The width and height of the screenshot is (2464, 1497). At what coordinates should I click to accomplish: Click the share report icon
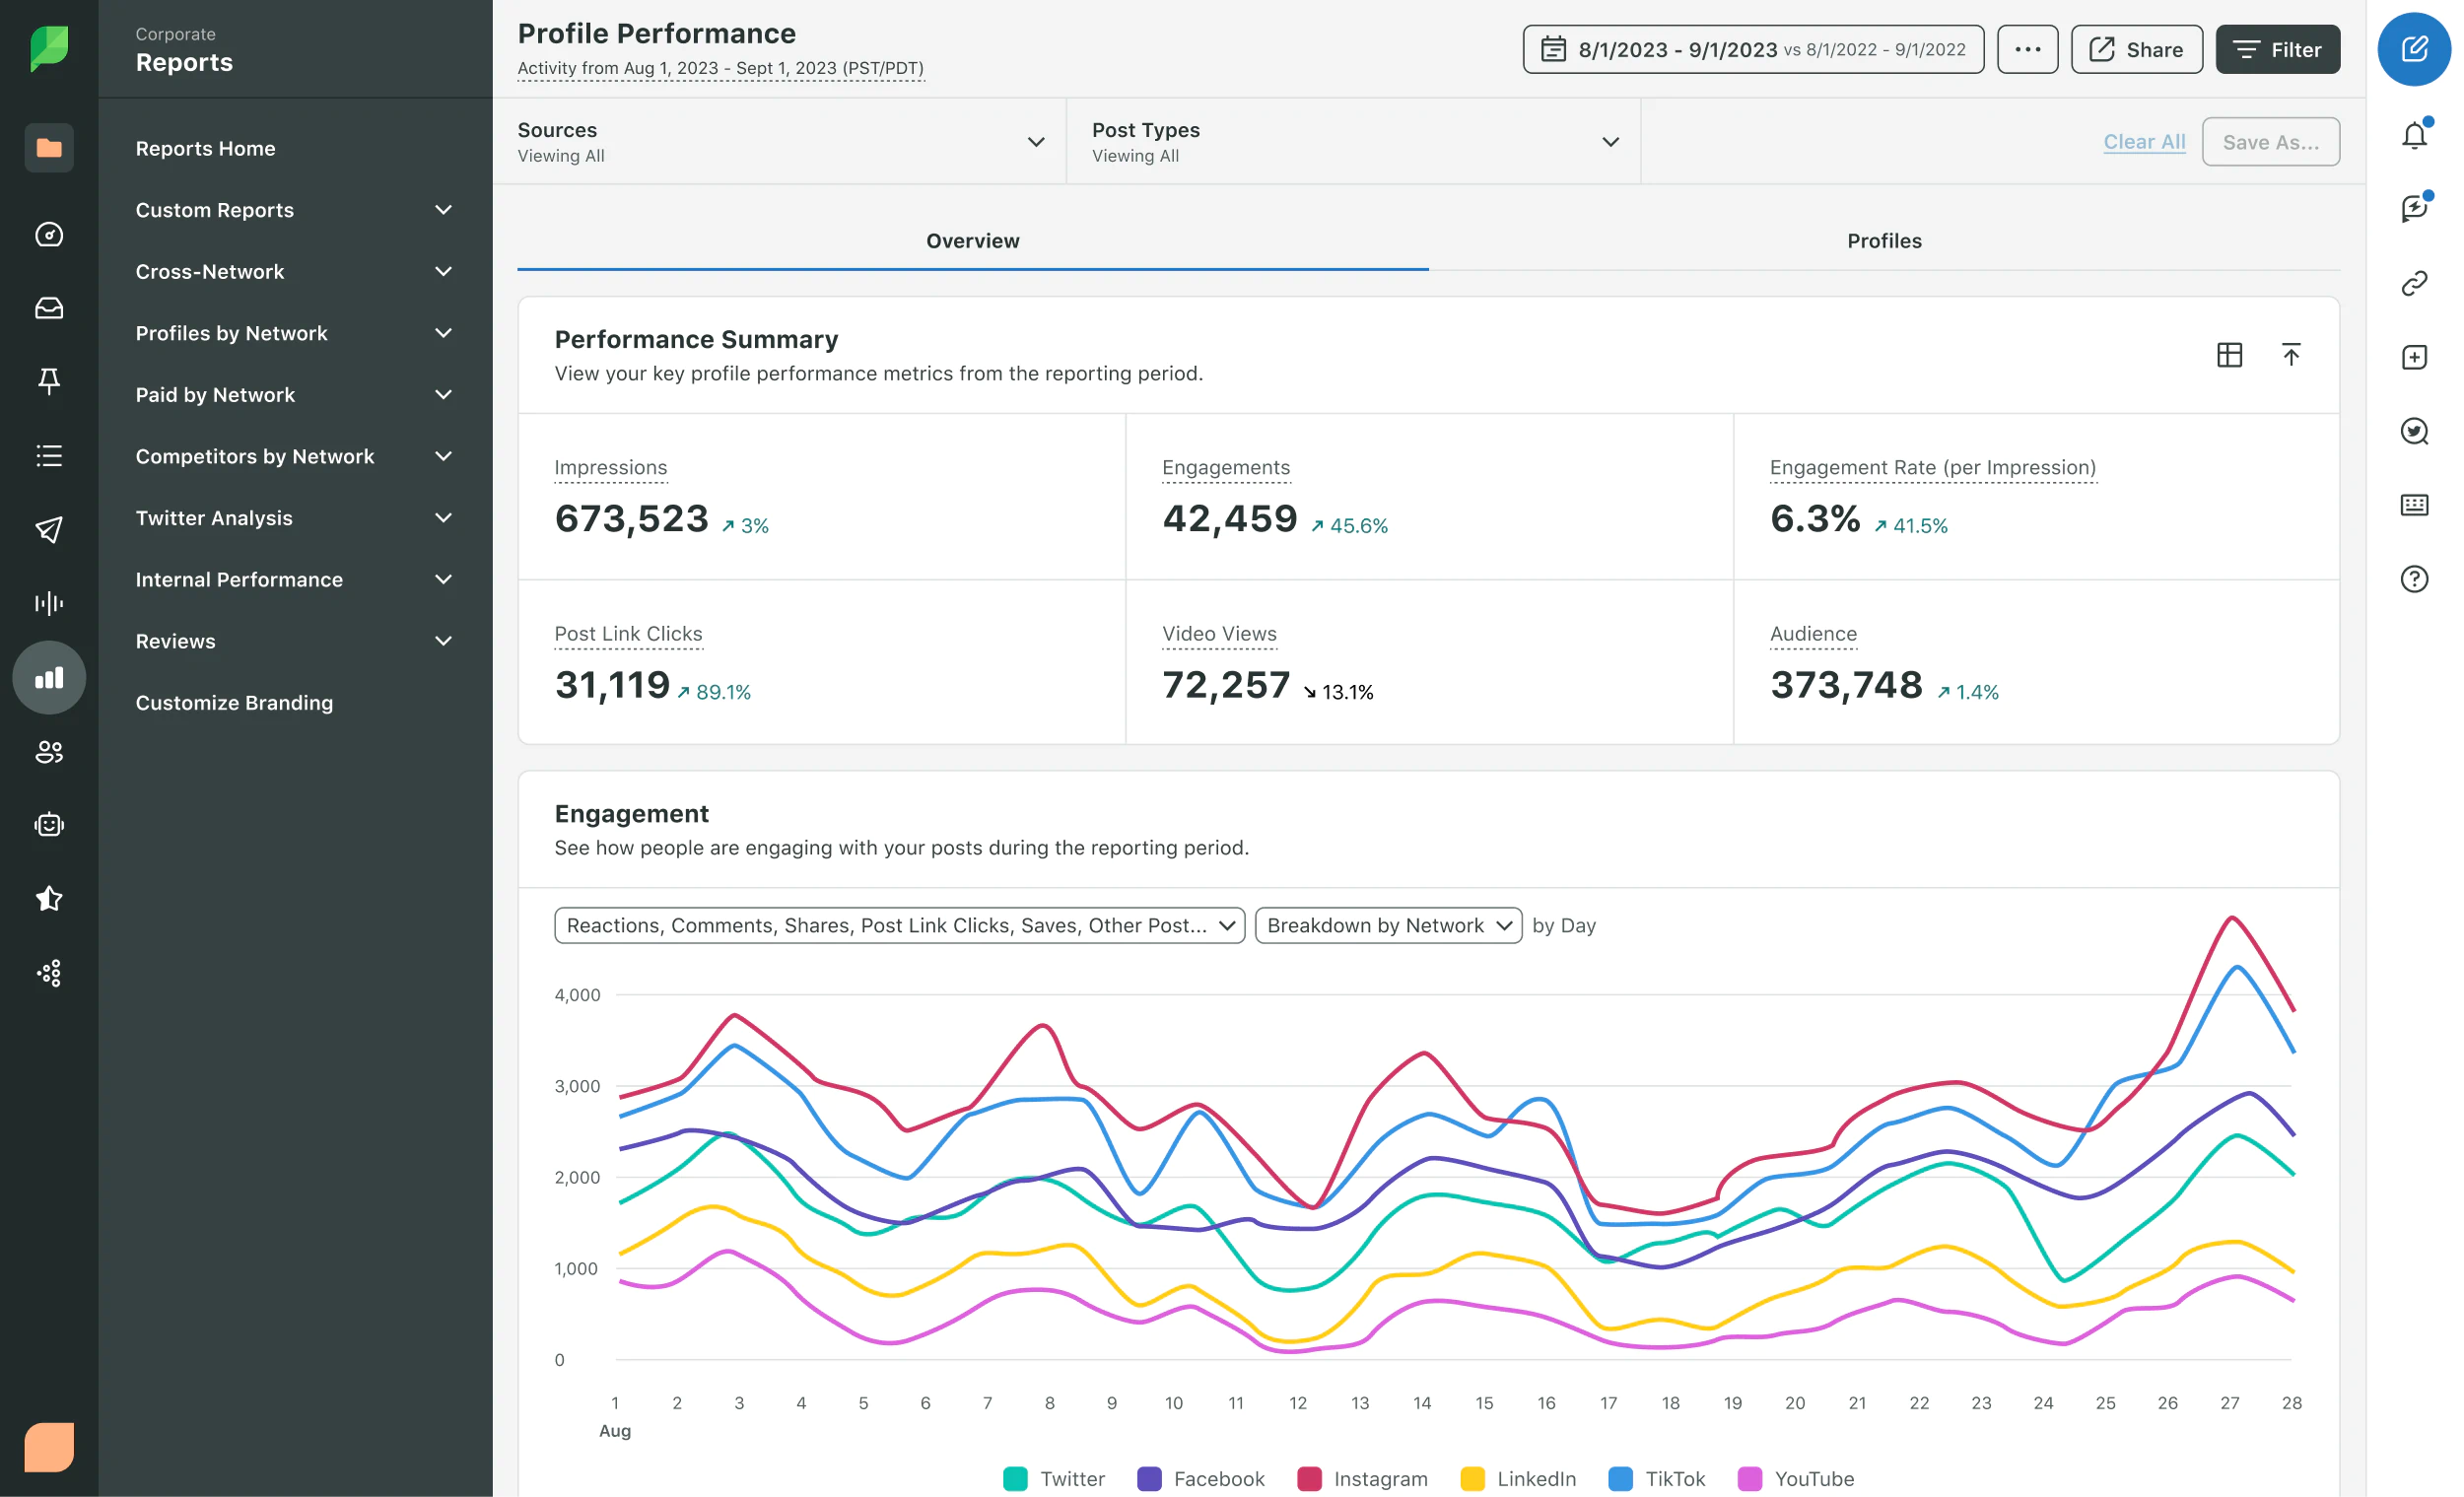pos(2137,47)
